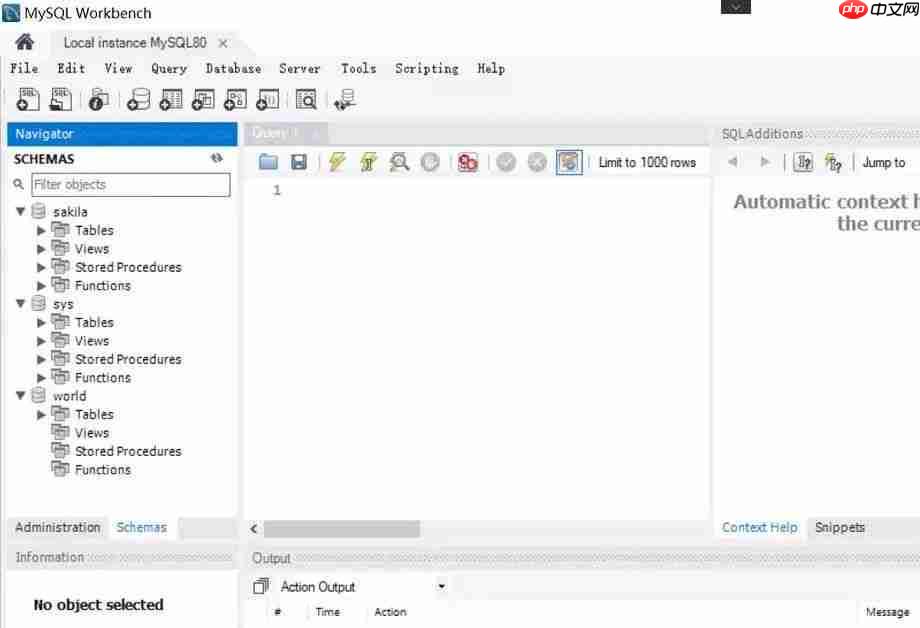Image resolution: width=920 pixels, height=628 pixels.
Task: Expand Tables under the world schema
Action: tap(40, 414)
